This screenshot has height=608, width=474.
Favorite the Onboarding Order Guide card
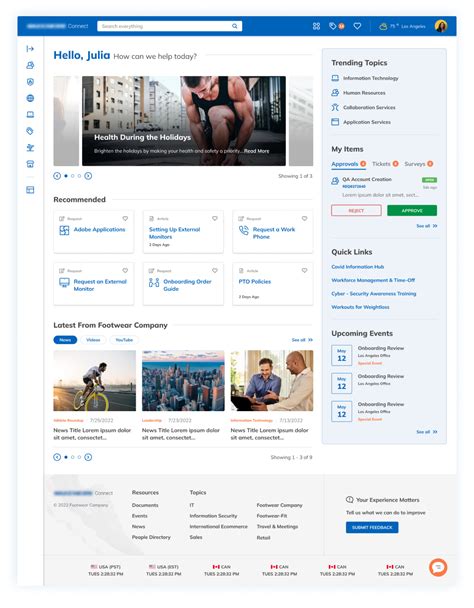215,271
